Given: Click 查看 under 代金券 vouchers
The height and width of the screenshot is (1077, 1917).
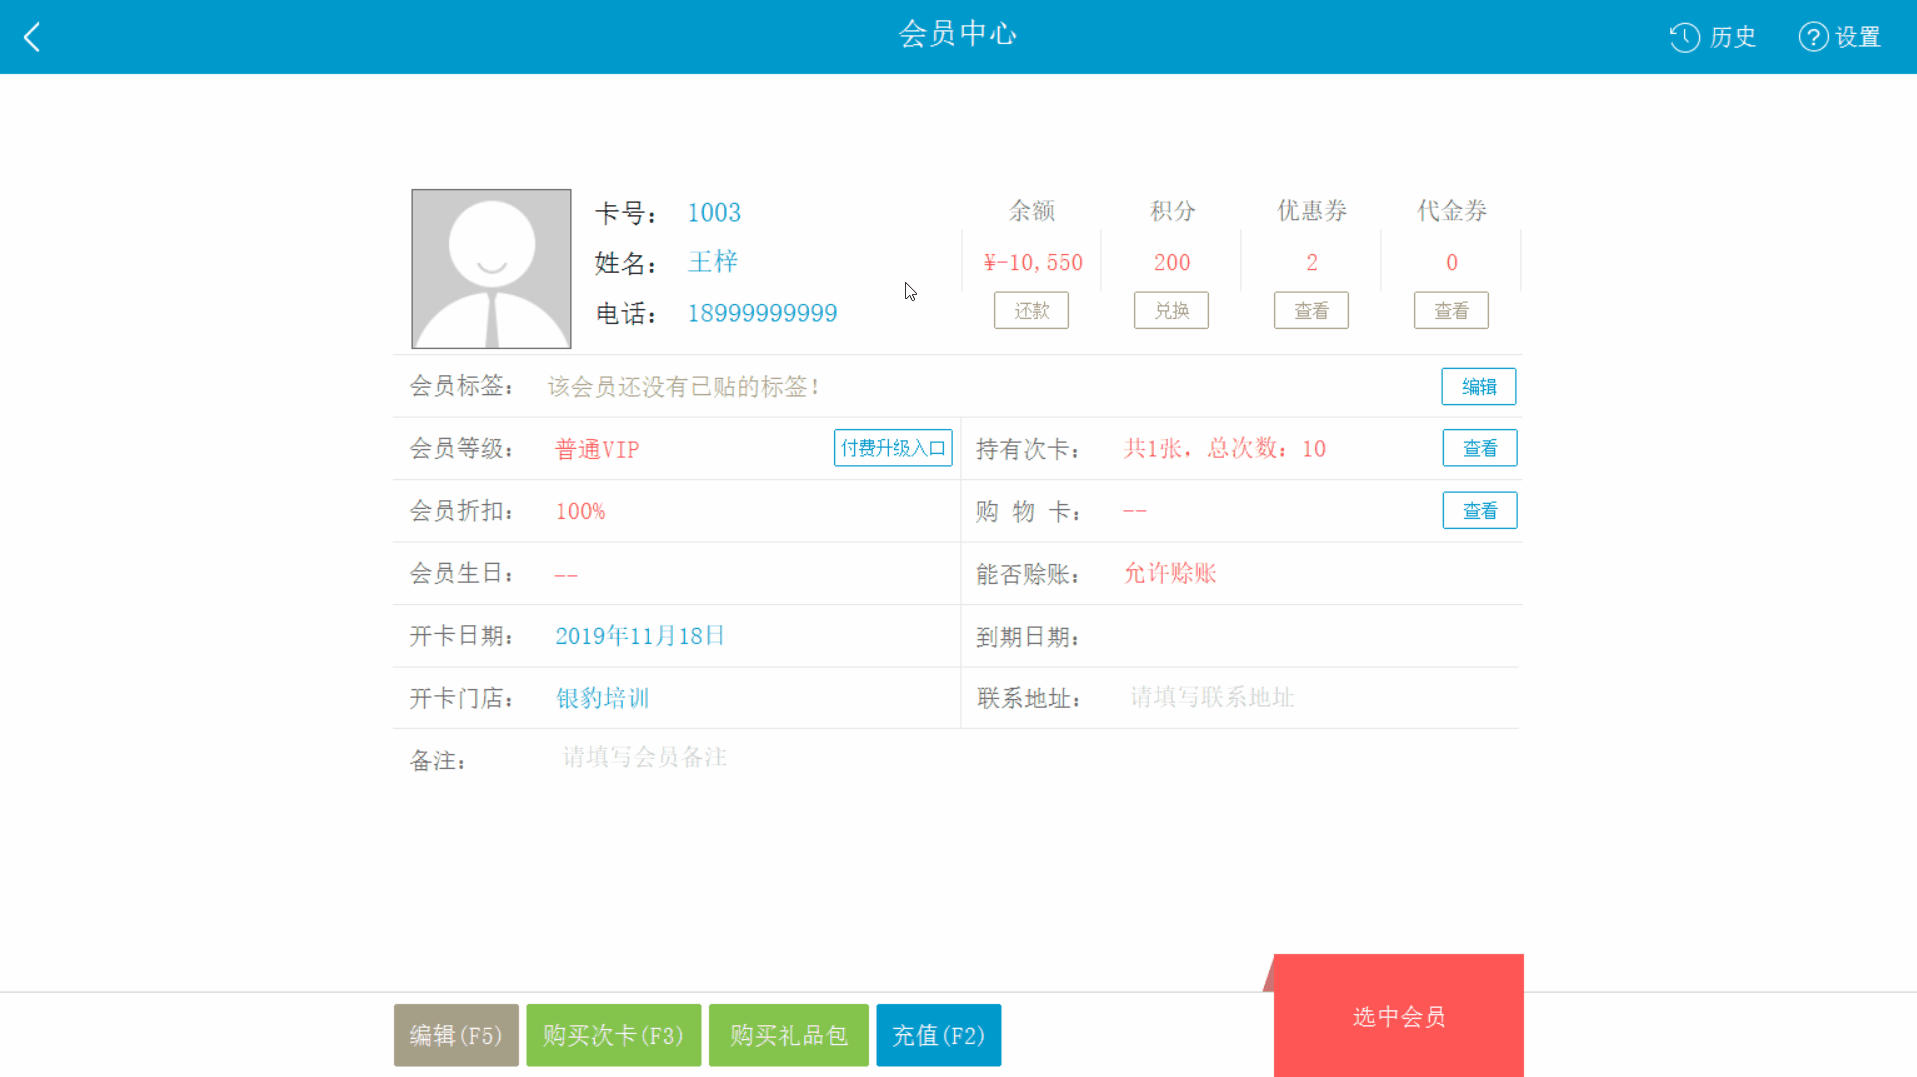Looking at the screenshot, I should coord(1451,311).
